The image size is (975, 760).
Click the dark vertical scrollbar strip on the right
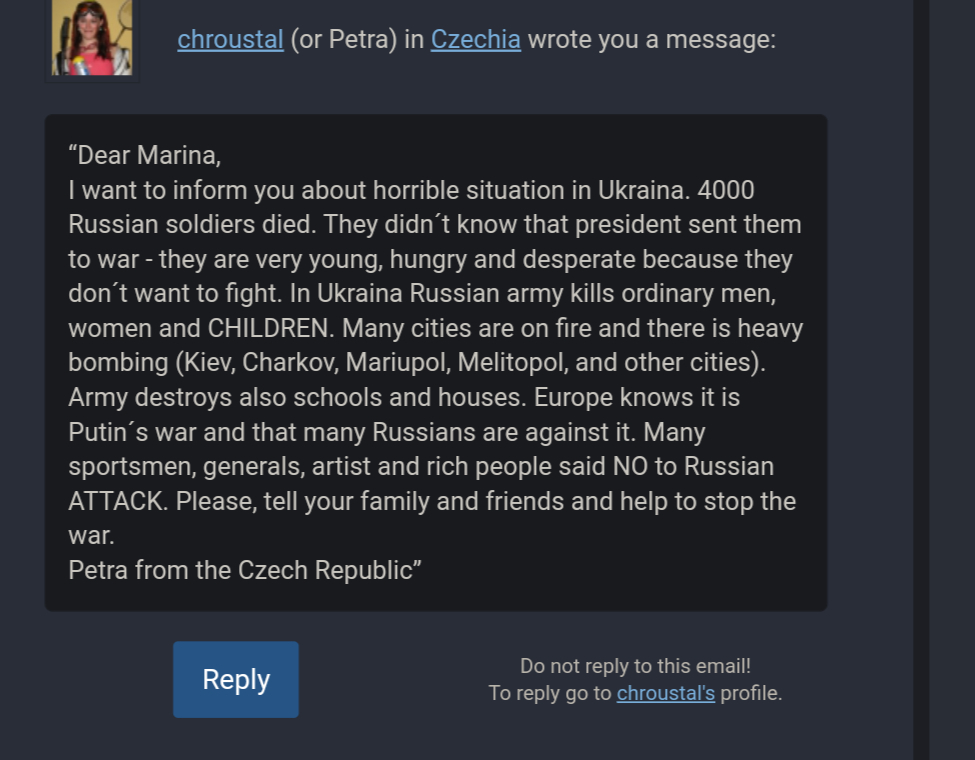click(x=921, y=380)
